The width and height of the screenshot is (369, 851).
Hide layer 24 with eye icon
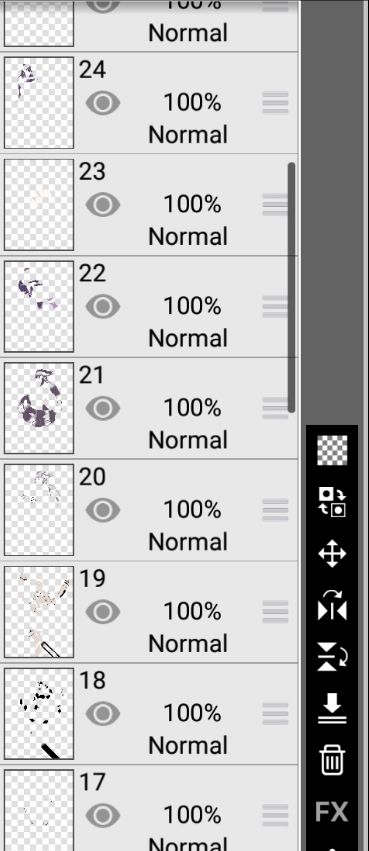pyautogui.click(x=103, y=103)
